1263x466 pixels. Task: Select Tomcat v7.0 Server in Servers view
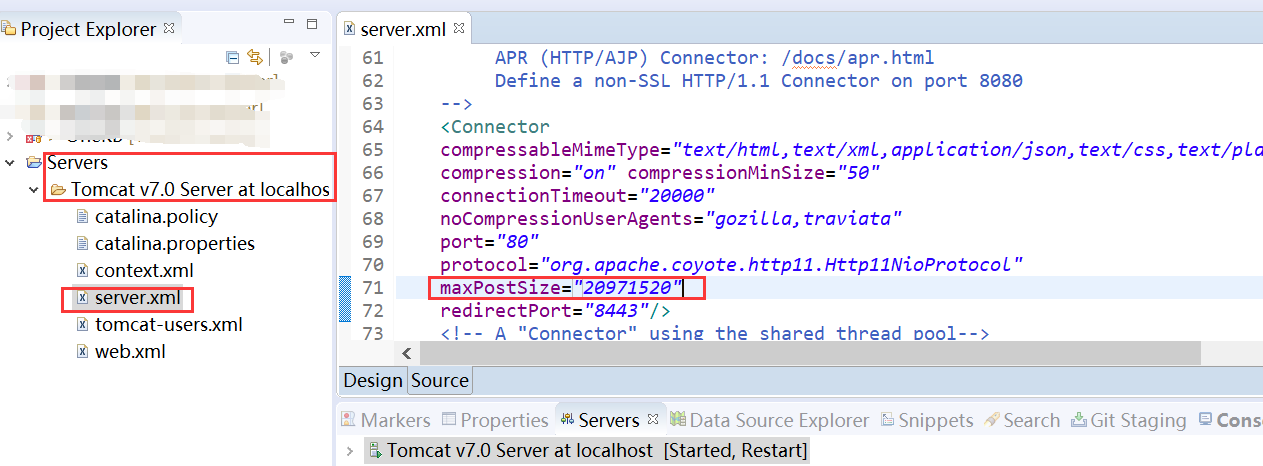pos(519,451)
